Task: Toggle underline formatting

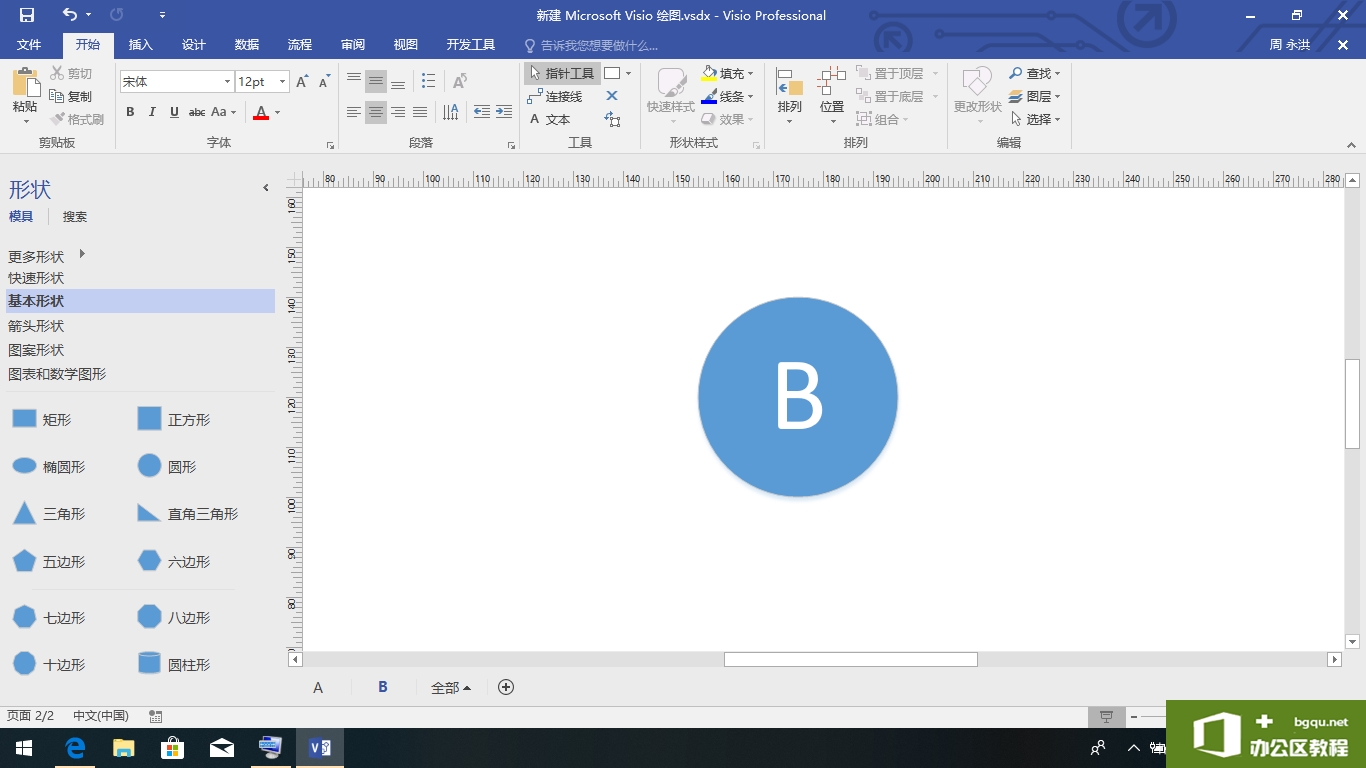Action: tap(174, 112)
